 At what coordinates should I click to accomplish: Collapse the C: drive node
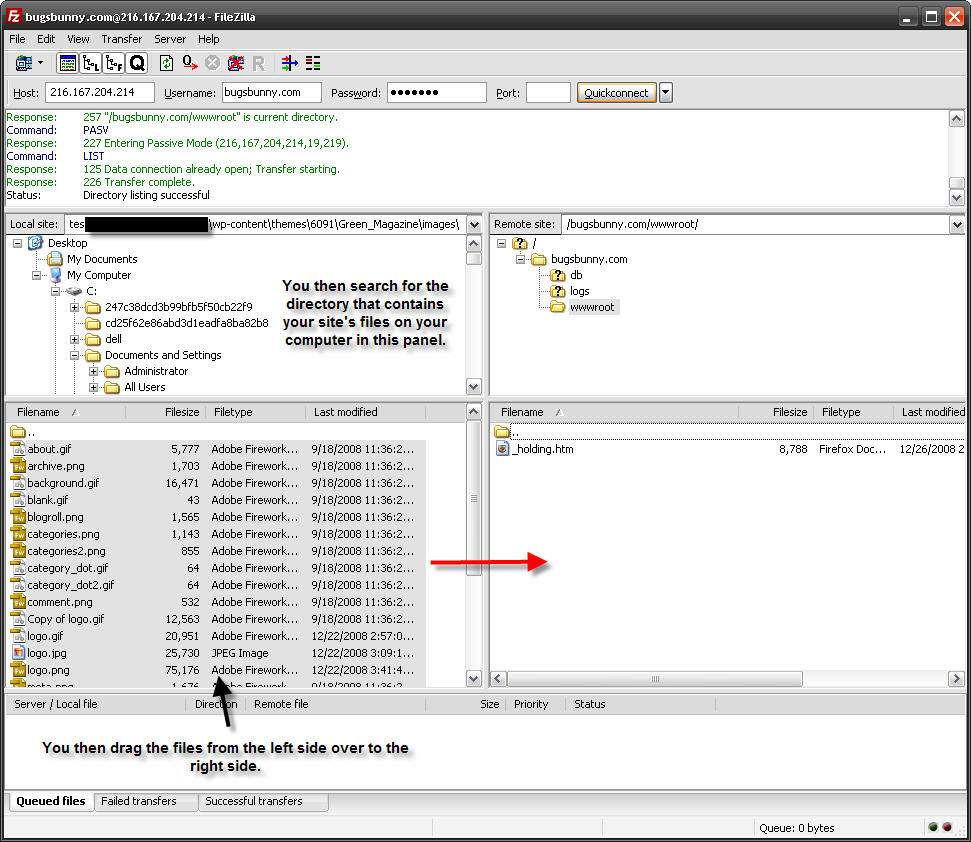click(x=56, y=292)
